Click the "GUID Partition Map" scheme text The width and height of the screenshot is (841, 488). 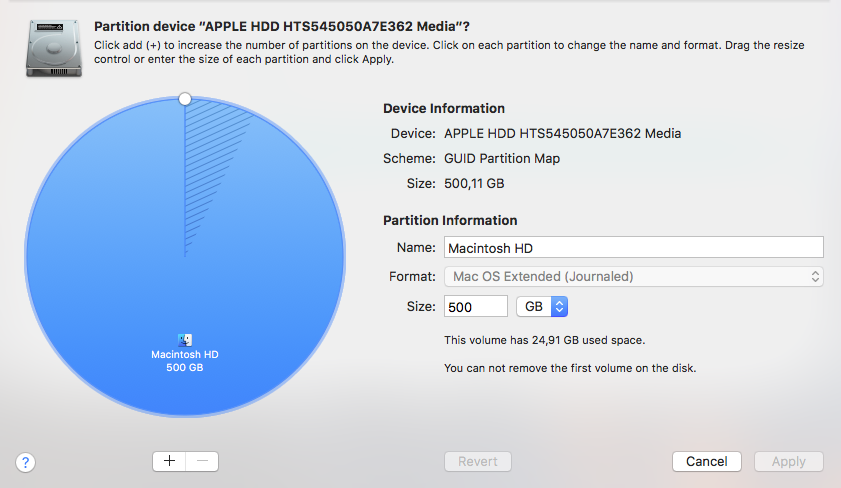click(x=502, y=159)
